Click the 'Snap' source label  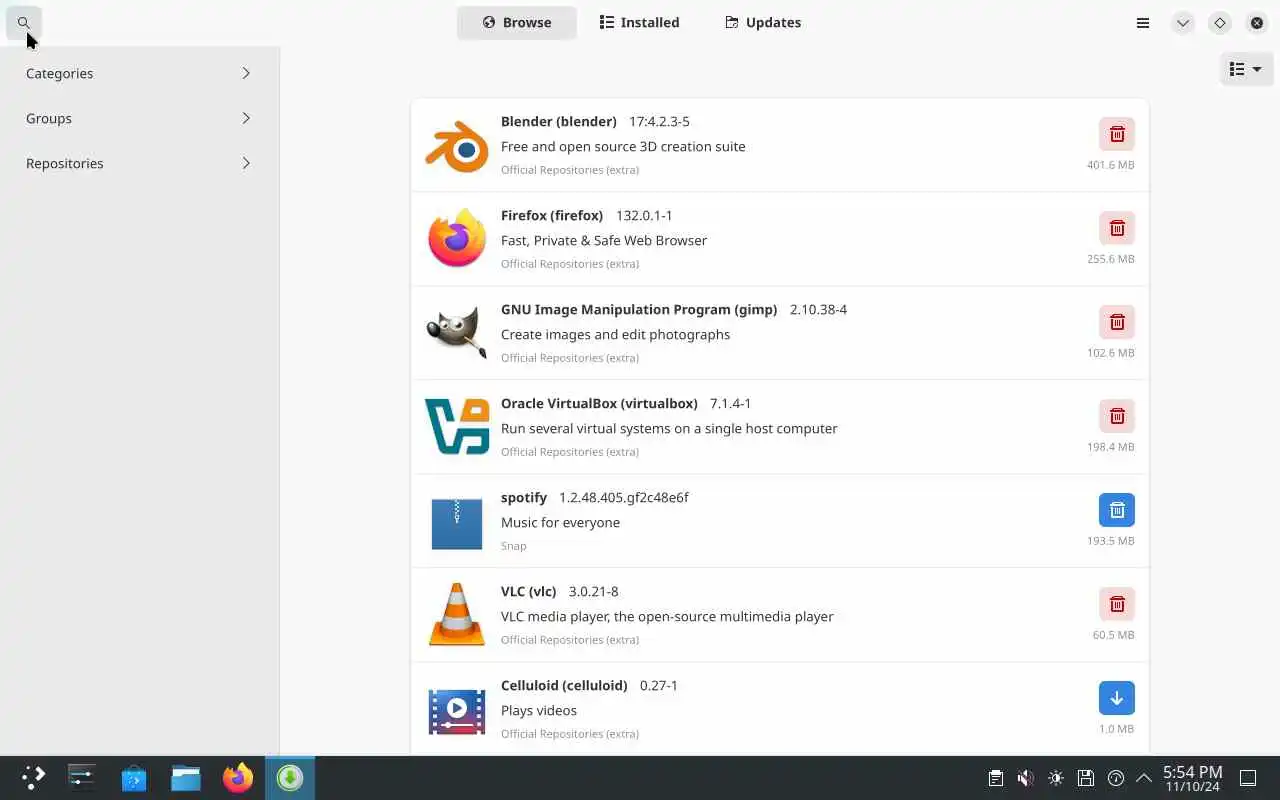pos(514,546)
